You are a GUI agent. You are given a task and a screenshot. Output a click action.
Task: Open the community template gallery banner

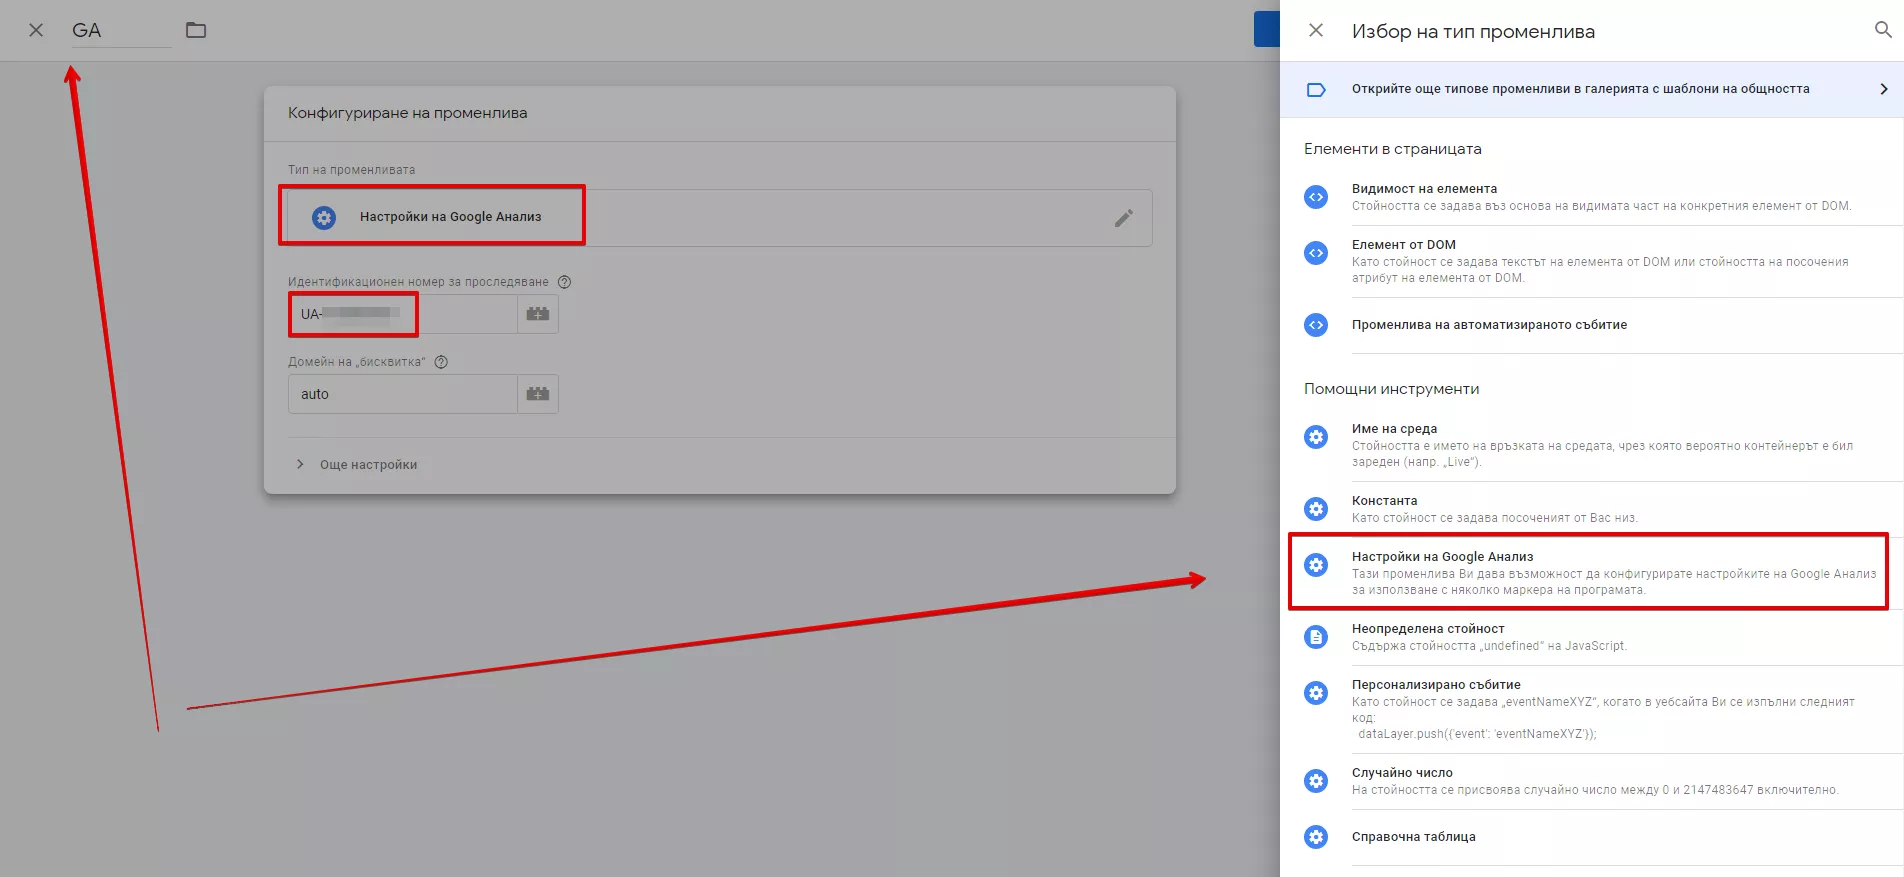pyautogui.click(x=1592, y=89)
